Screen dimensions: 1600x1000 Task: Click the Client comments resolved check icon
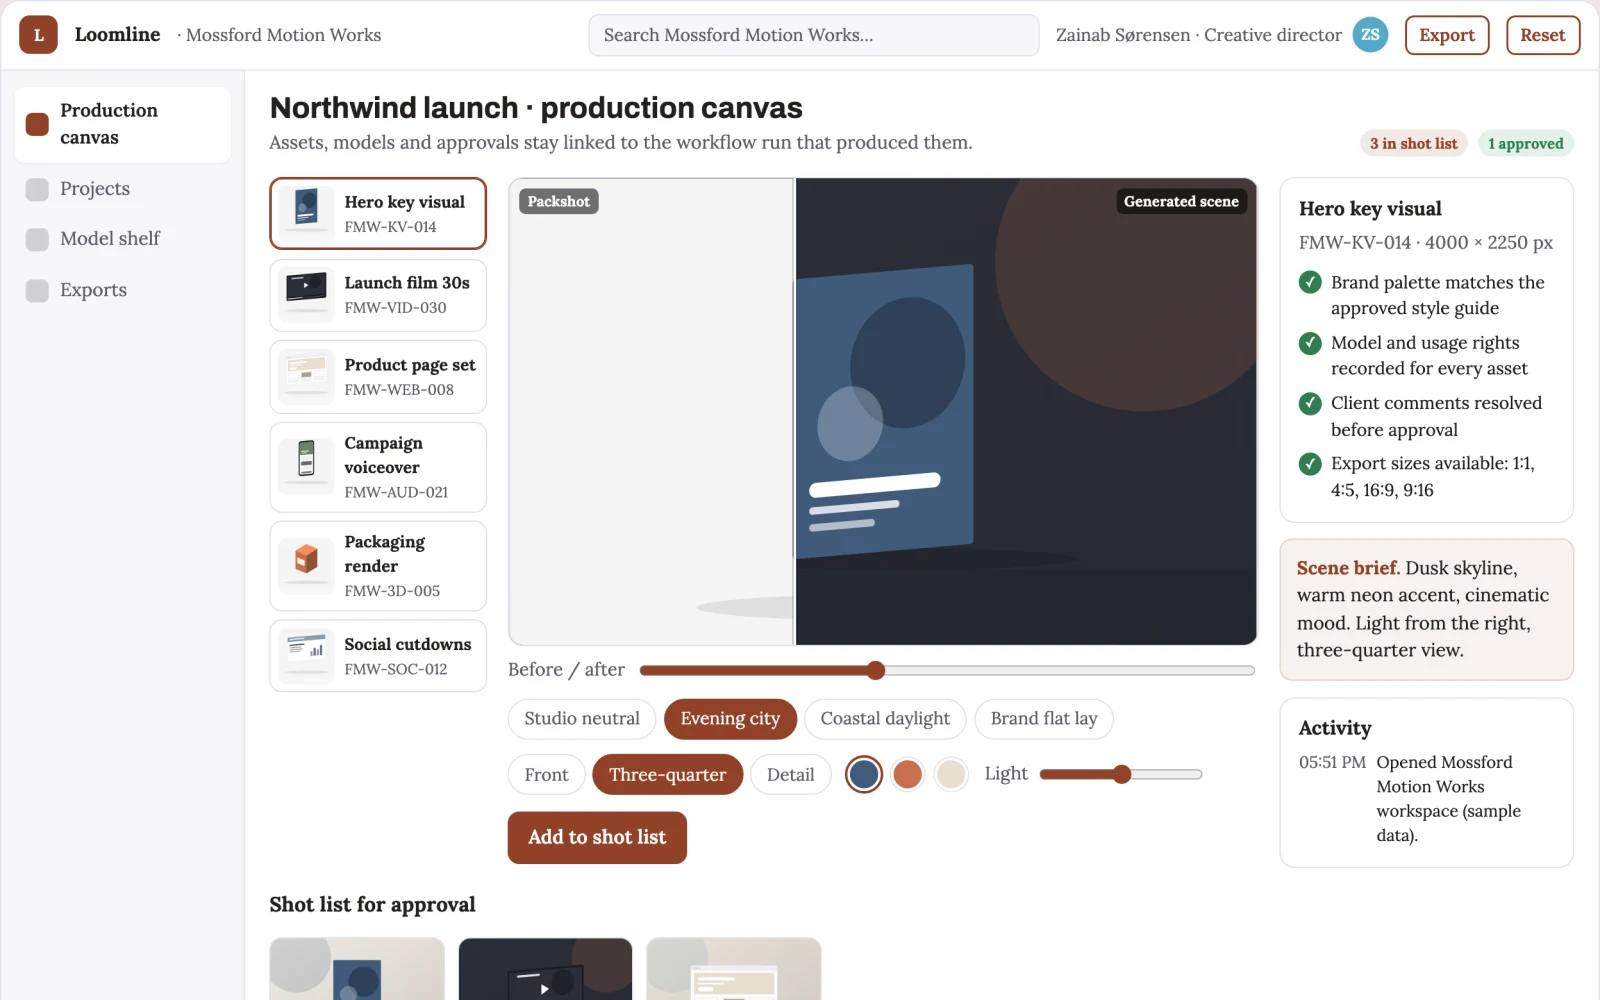[x=1310, y=403]
